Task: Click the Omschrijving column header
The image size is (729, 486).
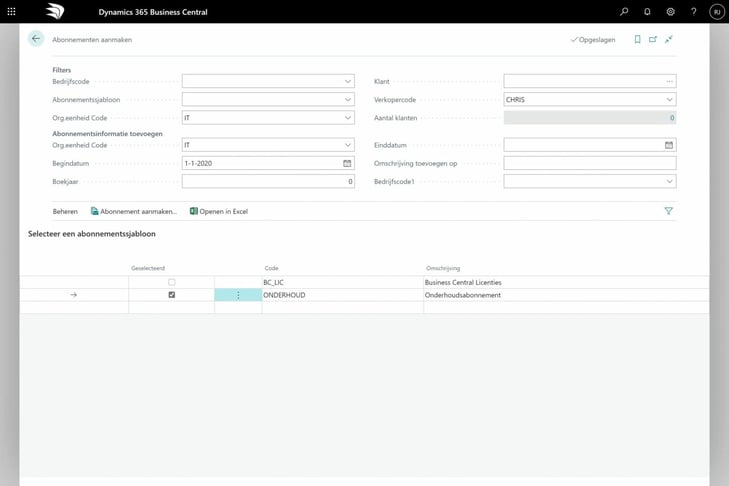Action: (x=443, y=268)
